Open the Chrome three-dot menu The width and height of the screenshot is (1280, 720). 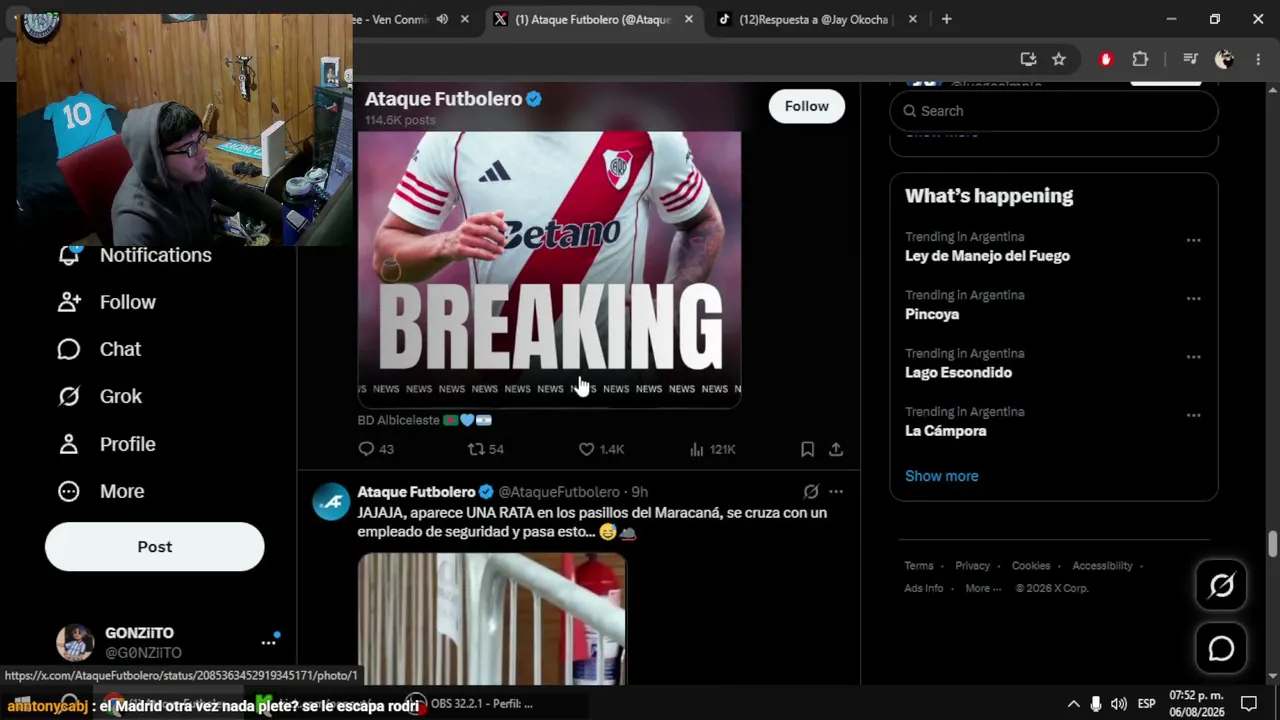1256,59
